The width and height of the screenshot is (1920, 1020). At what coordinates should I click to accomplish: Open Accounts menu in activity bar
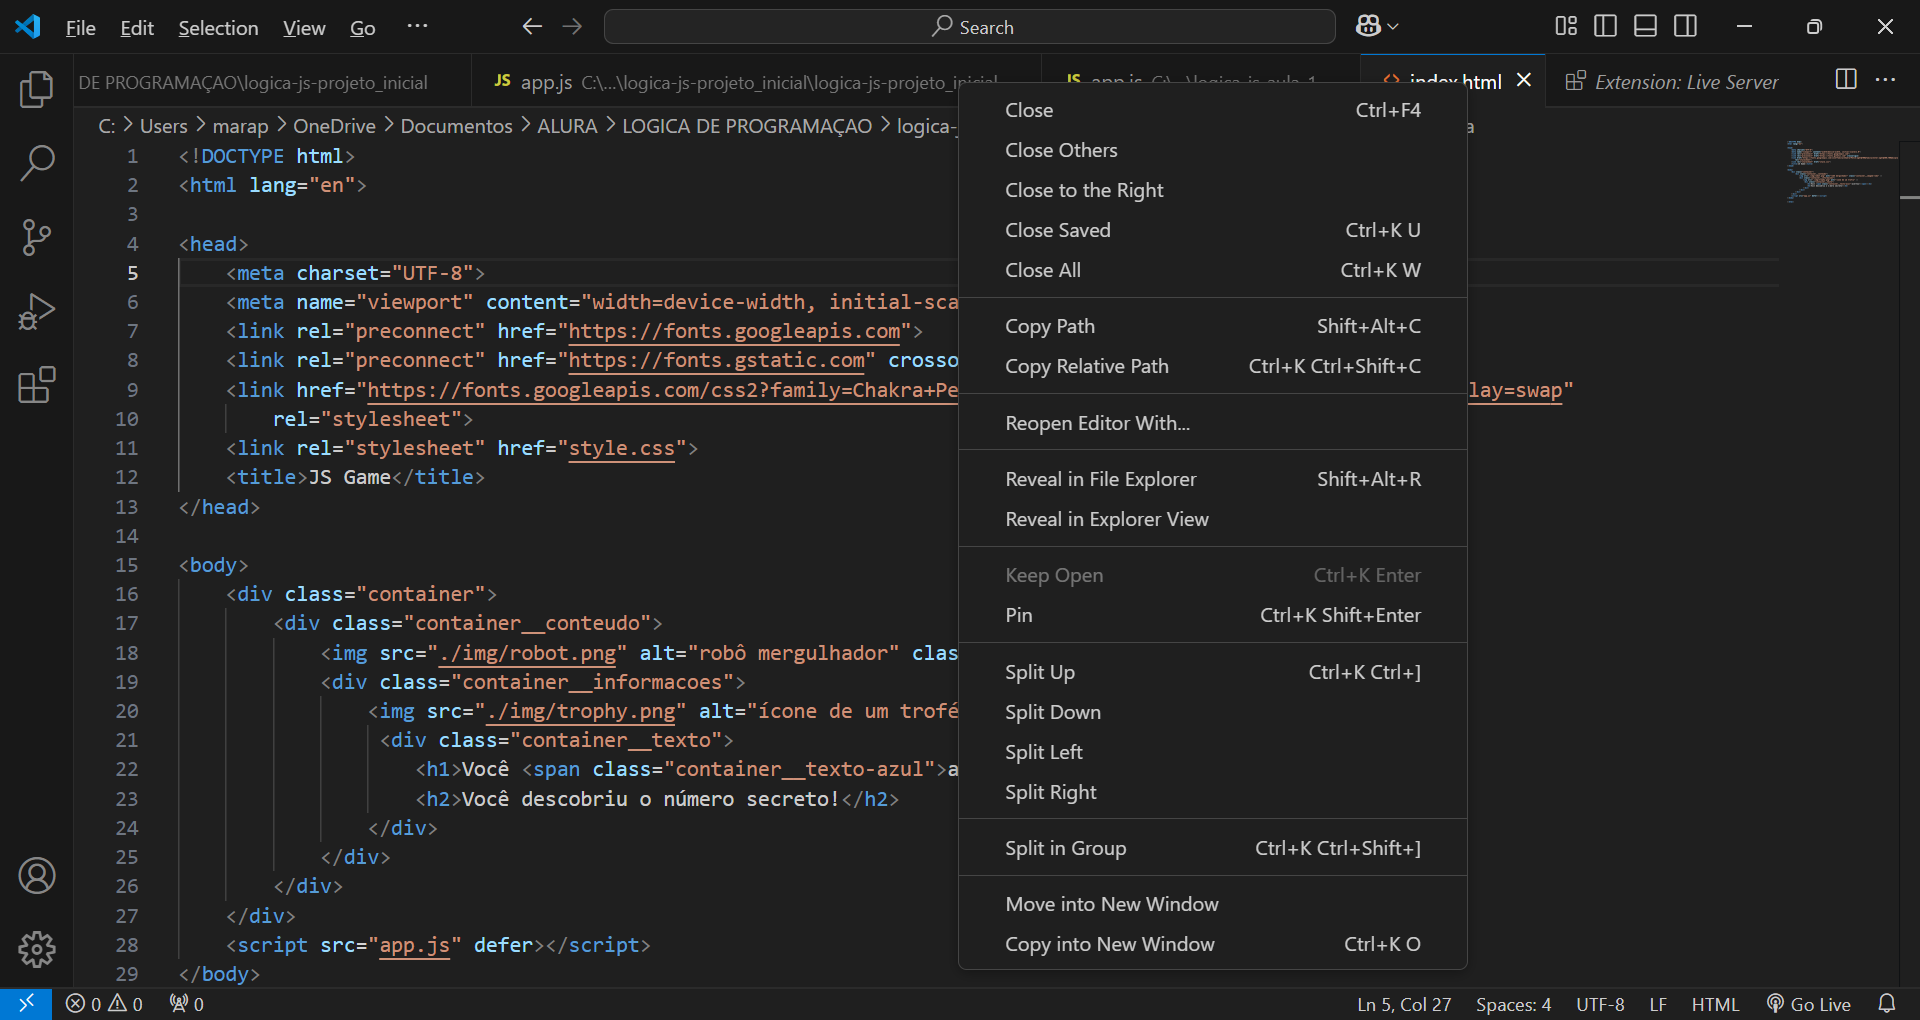[37, 876]
